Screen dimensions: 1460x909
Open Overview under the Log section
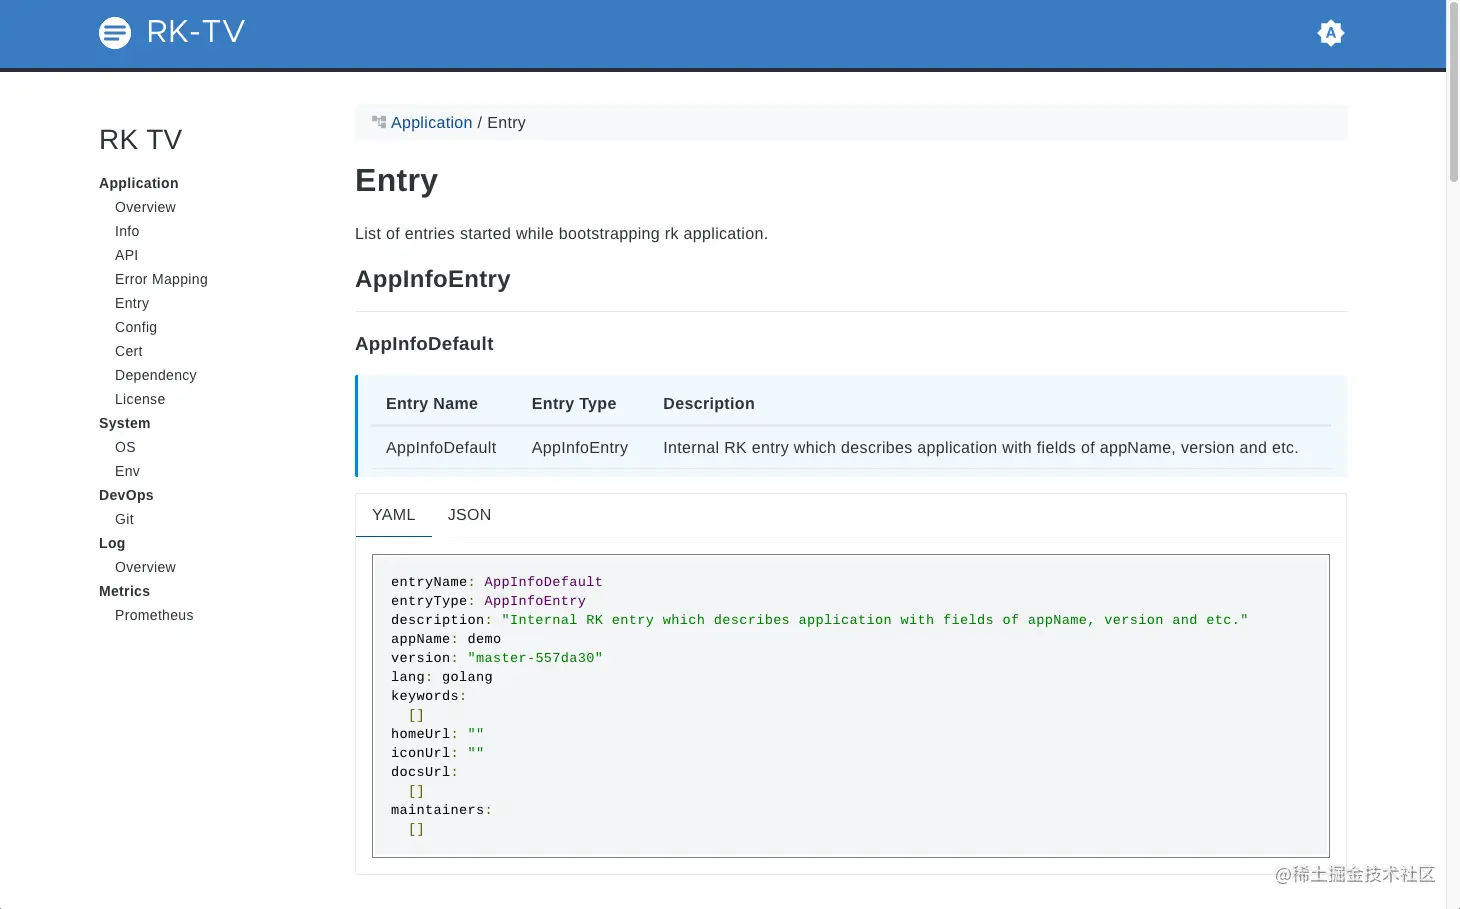coord(145,567)
